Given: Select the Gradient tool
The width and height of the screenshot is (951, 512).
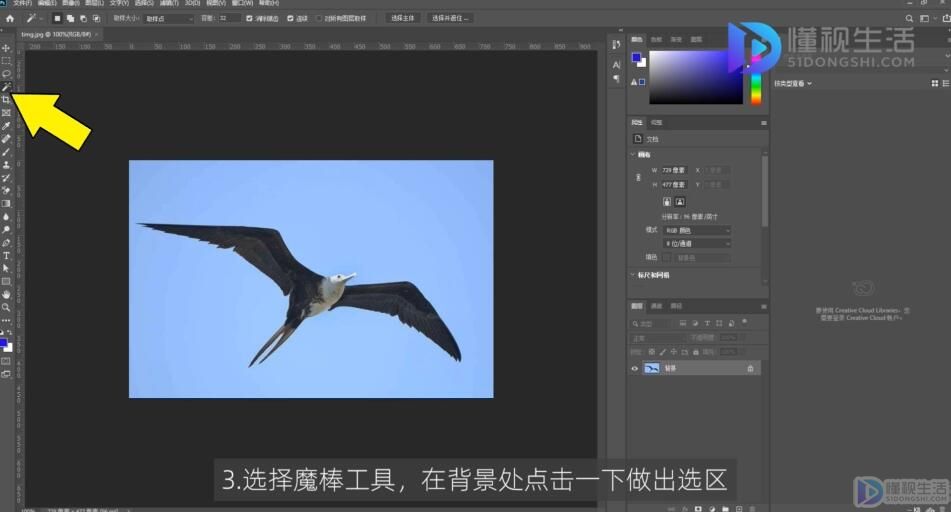Looking at the screenshot, I should [6, 204].
